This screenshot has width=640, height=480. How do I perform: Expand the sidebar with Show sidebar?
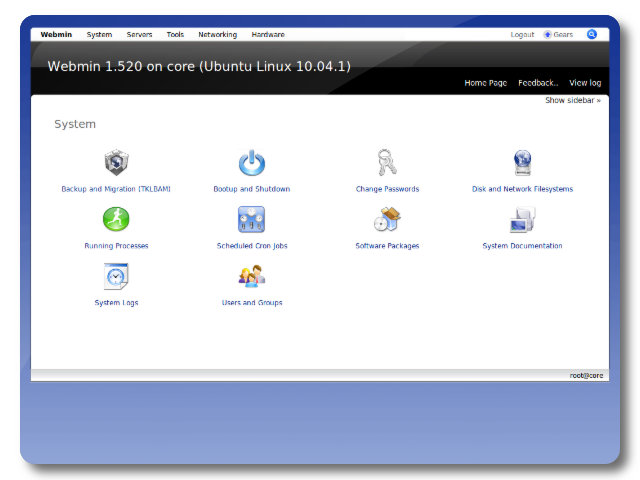click(573, 100)
